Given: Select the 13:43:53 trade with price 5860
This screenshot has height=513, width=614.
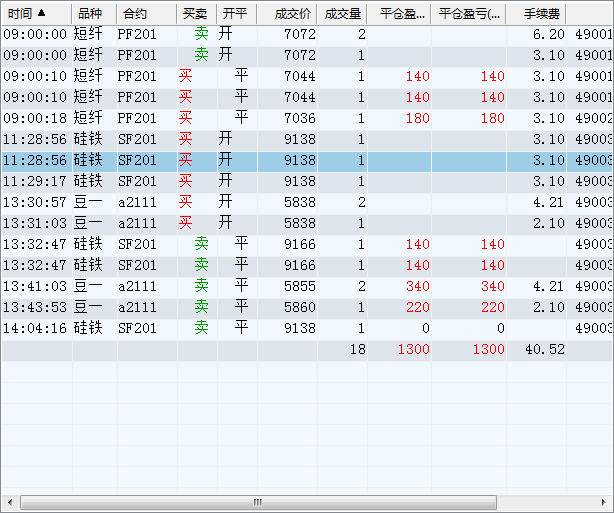Looking at the screenshot, I should click(300, 307).
